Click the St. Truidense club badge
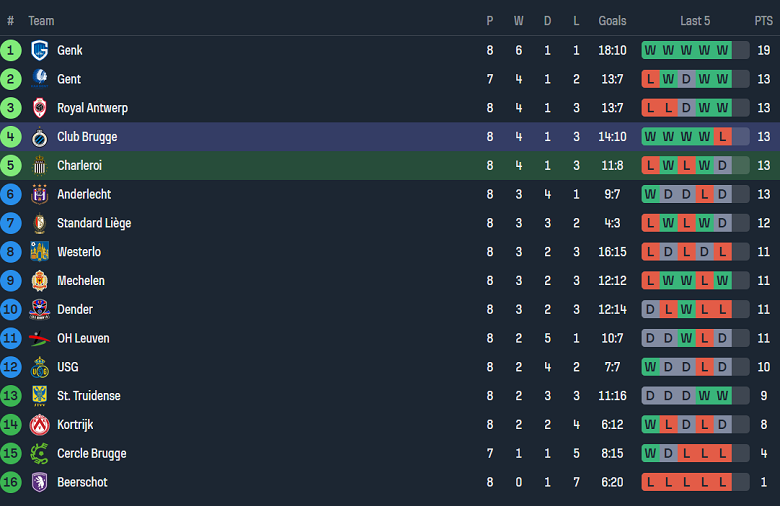Screen dimensions: 780x506 pos(40,396)
